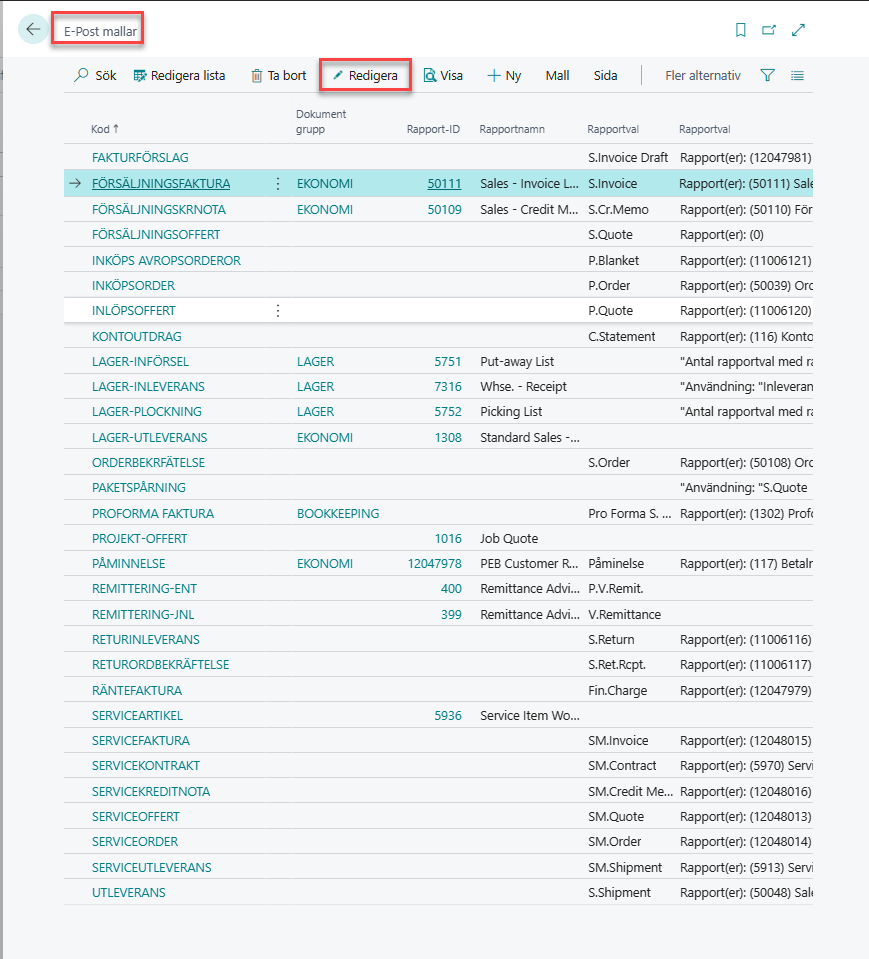Go back with the arrow button
The width and height of the screenshot is (869, 959).
(x=33, y=29)
